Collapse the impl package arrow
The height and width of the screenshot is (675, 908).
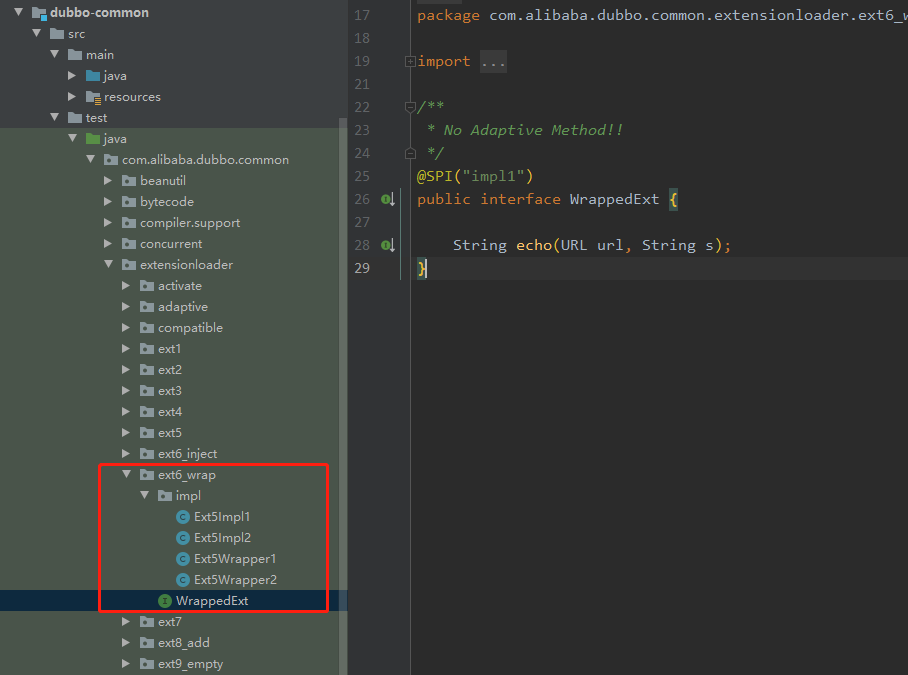click(144, 495)
